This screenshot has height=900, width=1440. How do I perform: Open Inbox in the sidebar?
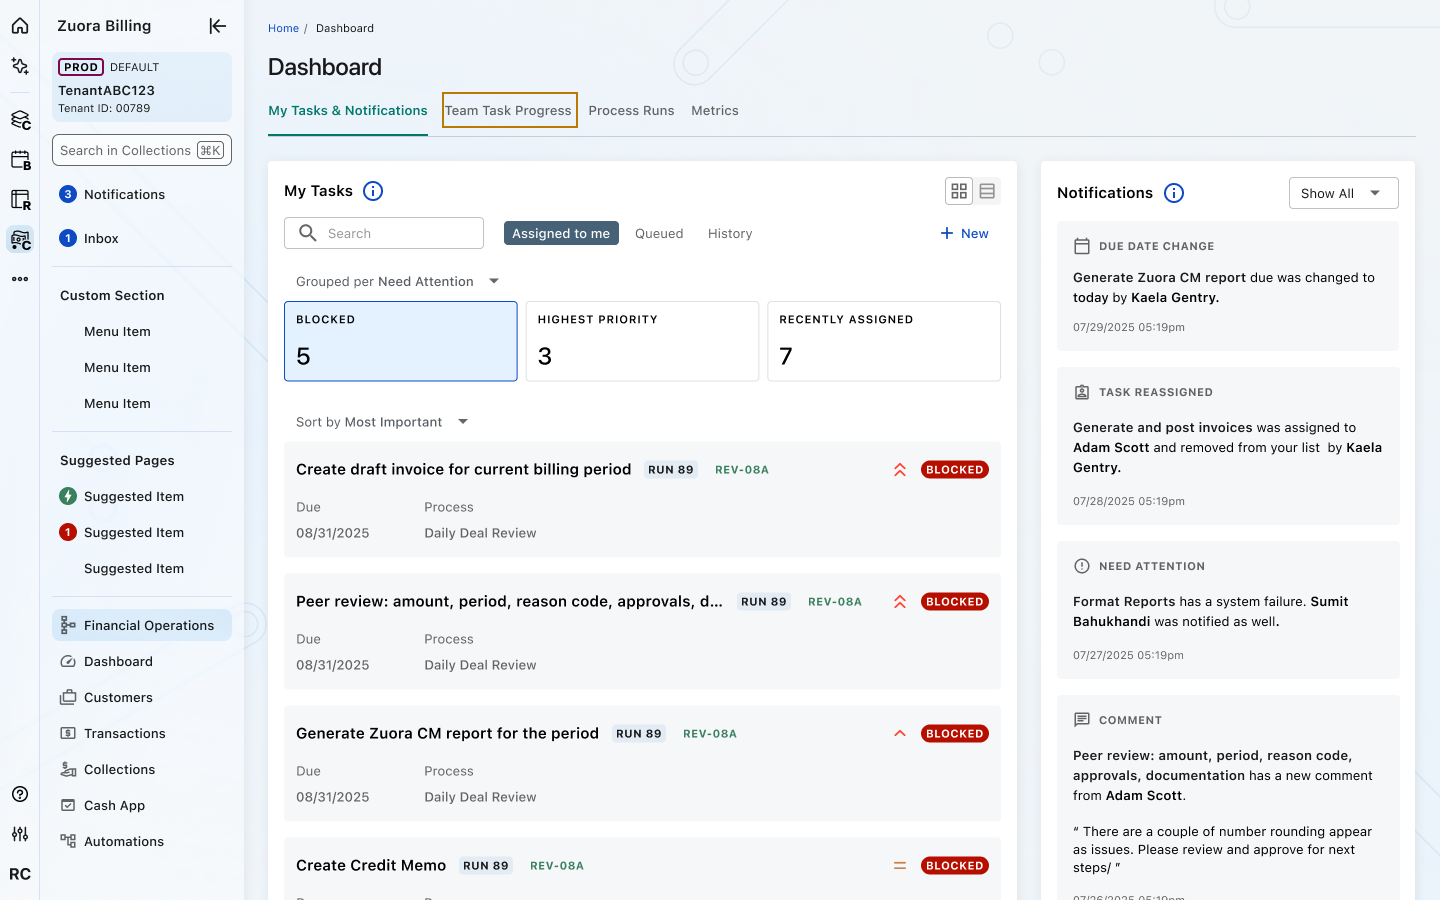tap(142, 238)
